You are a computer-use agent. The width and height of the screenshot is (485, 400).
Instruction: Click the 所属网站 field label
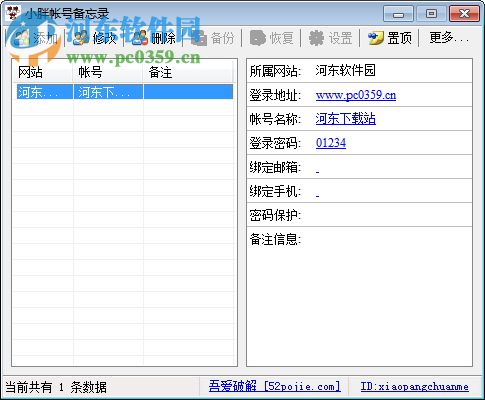pos(275,71)
